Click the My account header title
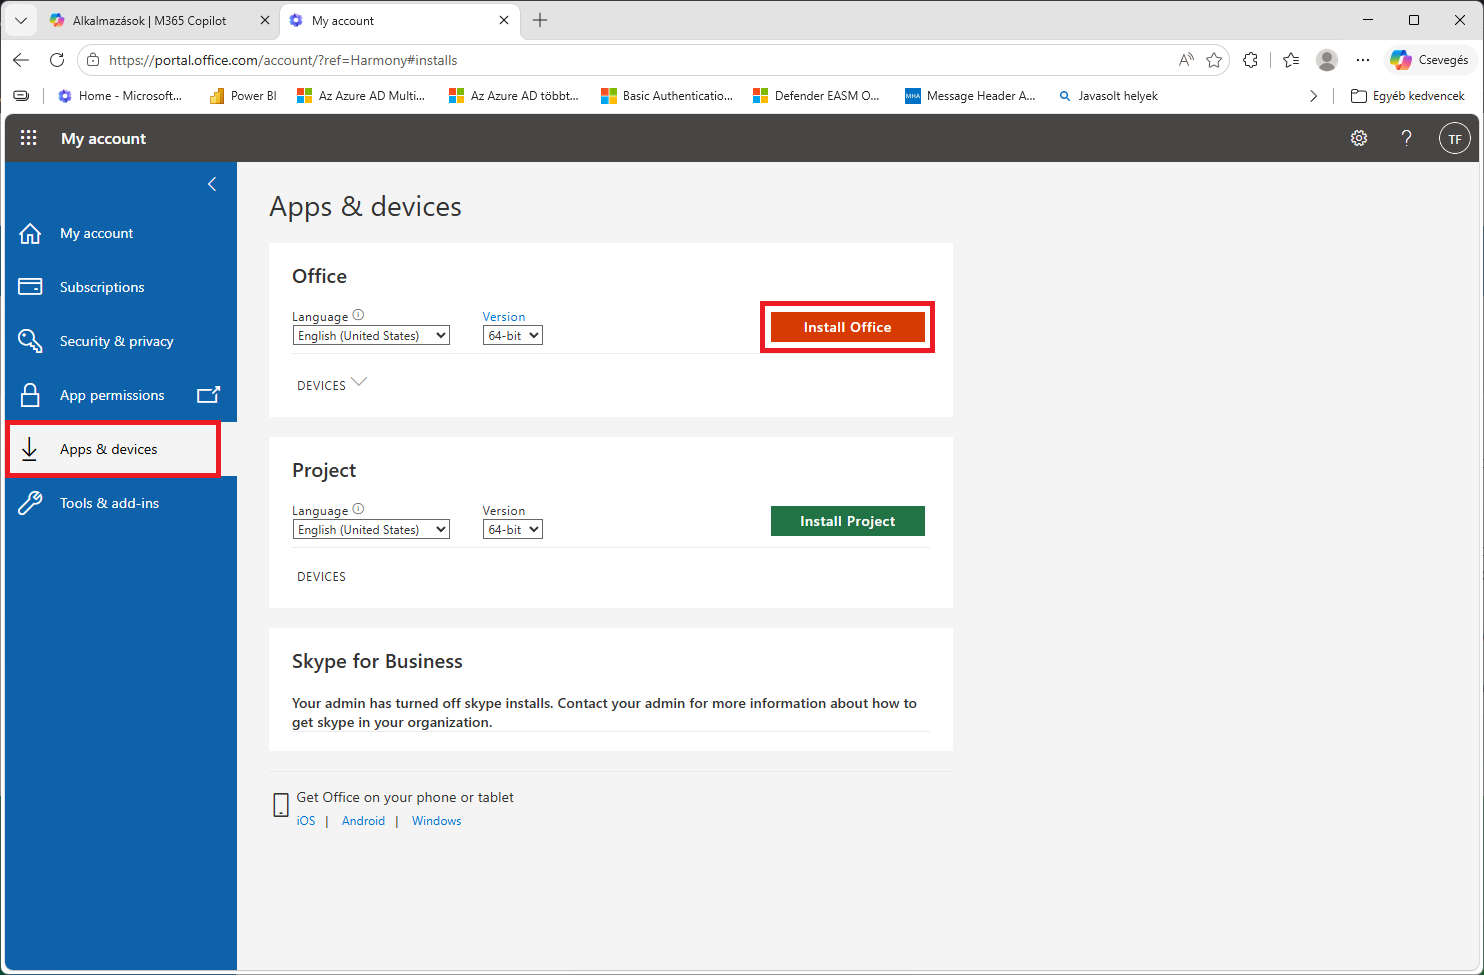 pyautogui.click(x=104, y=139)
